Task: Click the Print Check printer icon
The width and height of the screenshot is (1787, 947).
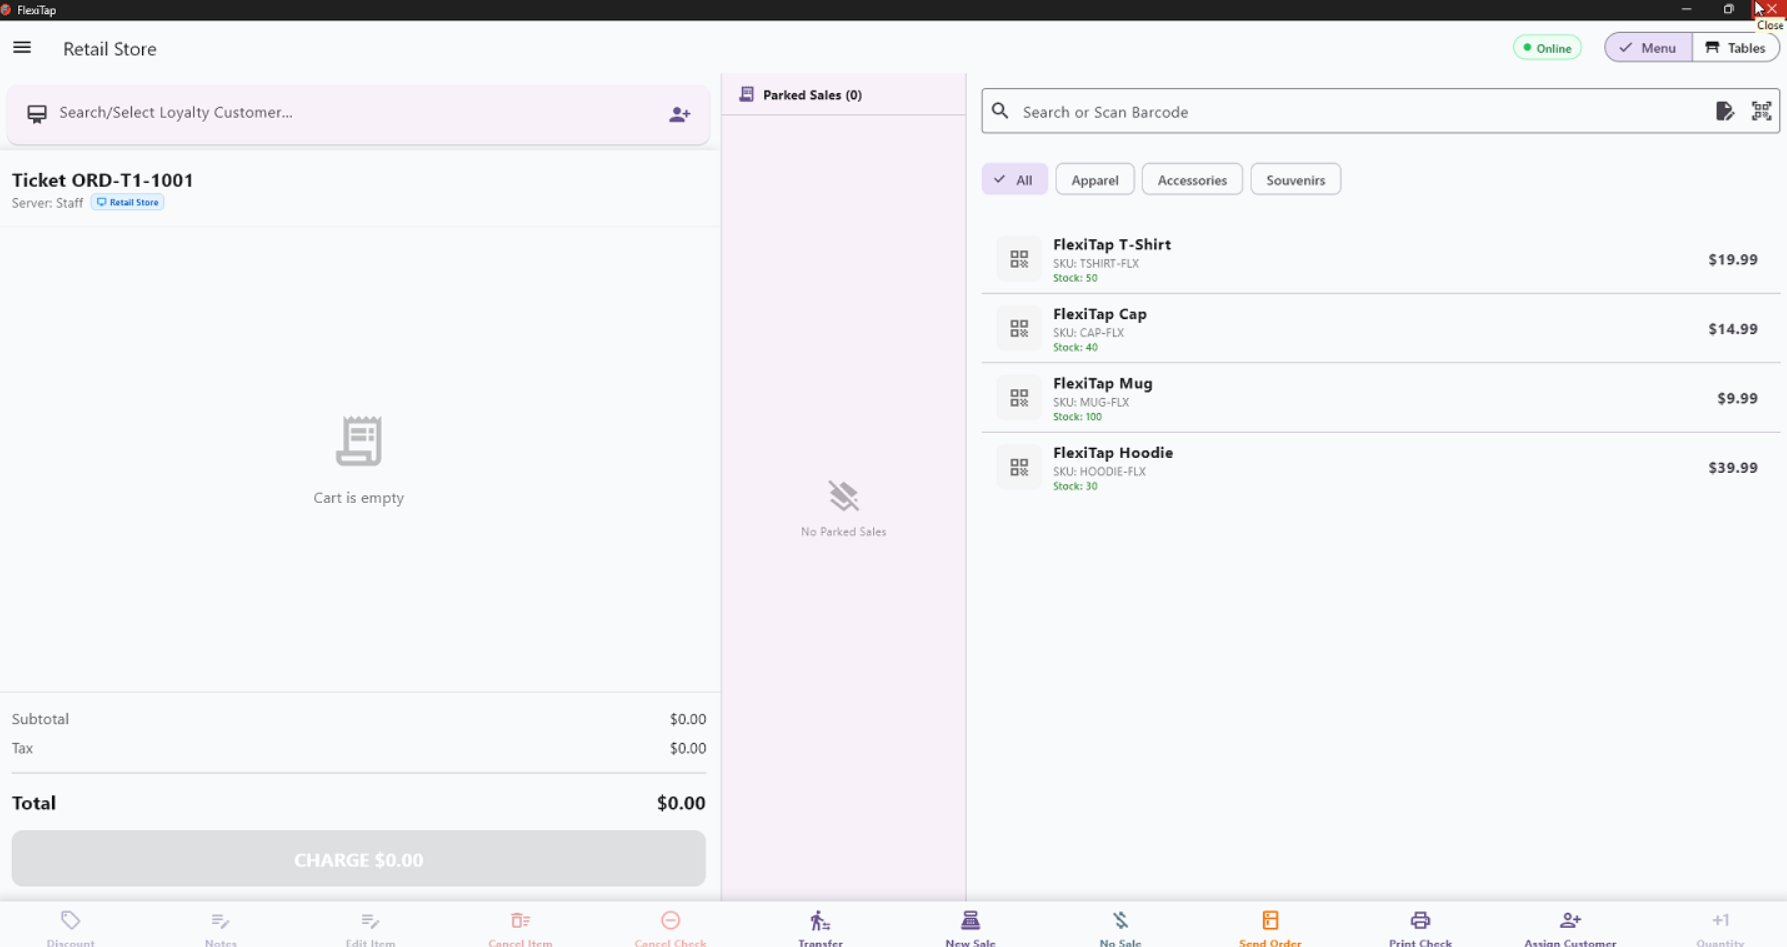Action: [1420, 920]
